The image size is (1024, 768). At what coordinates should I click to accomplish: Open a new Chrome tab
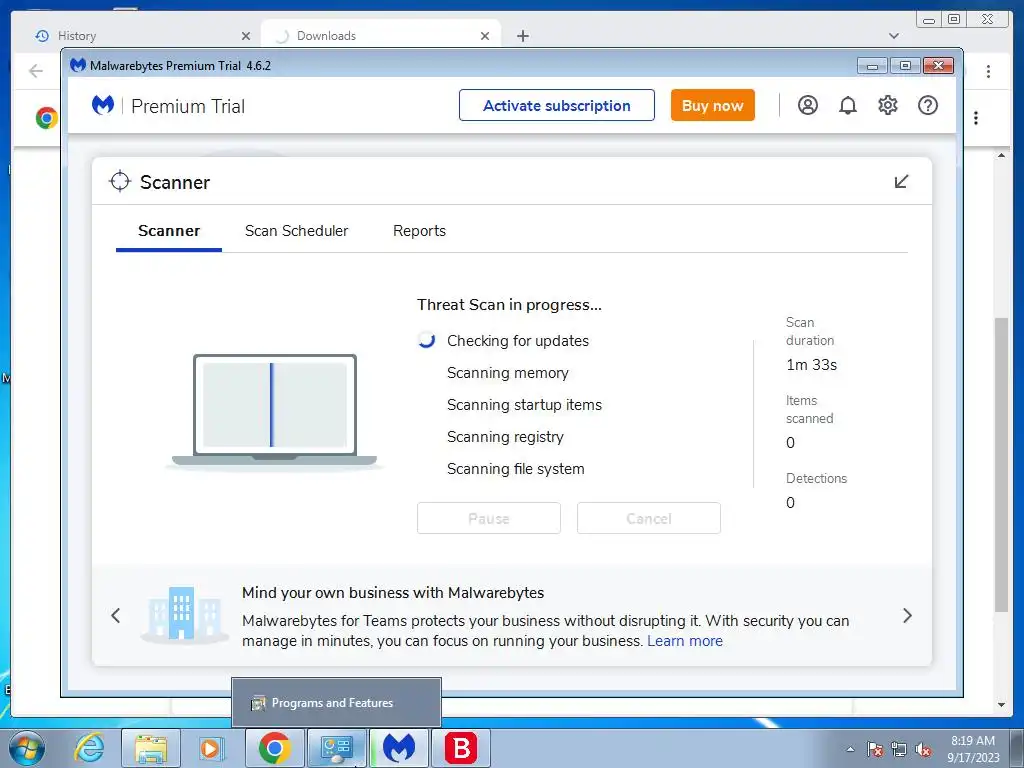pos(522,36)
